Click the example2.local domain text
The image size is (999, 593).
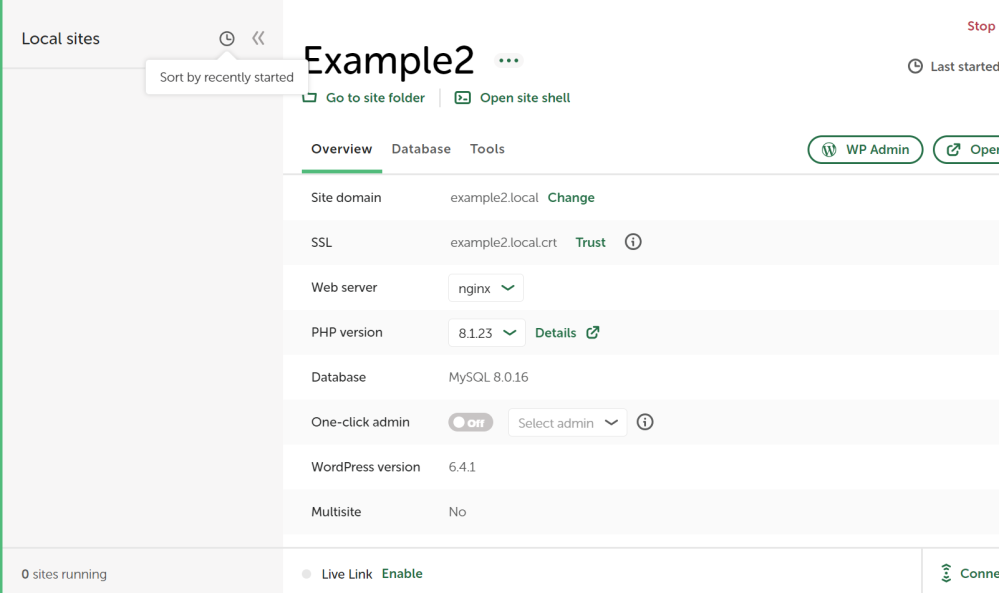pyautogui.click(x=494, y=197)
